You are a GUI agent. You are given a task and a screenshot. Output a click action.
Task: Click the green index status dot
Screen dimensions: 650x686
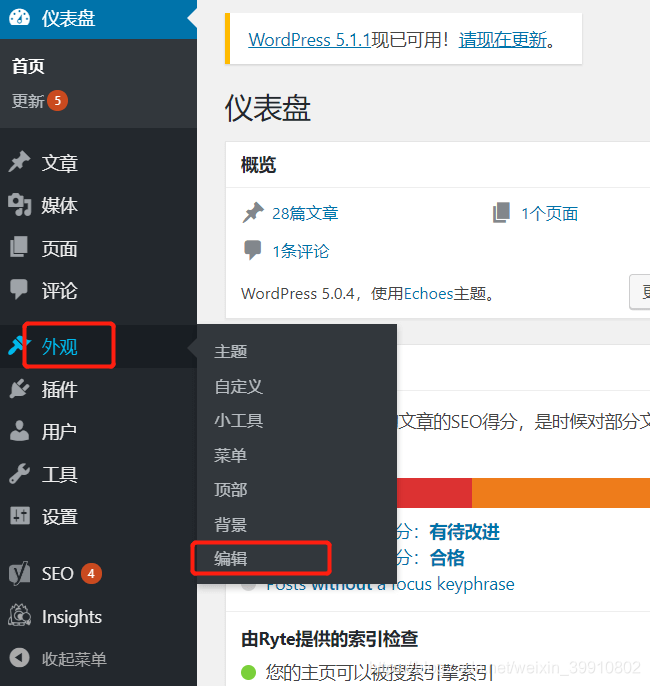coord(248,672)
